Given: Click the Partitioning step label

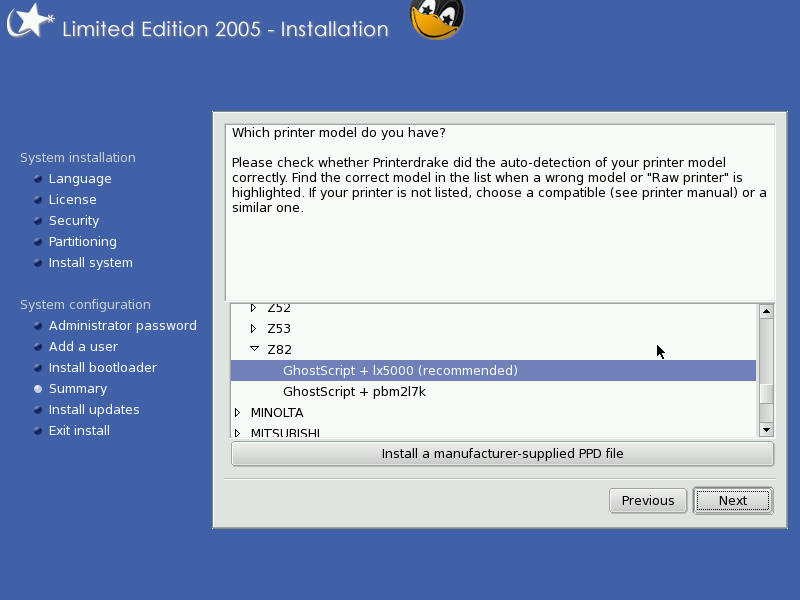Looking at the screenshot, I should [x=83, y=241].
